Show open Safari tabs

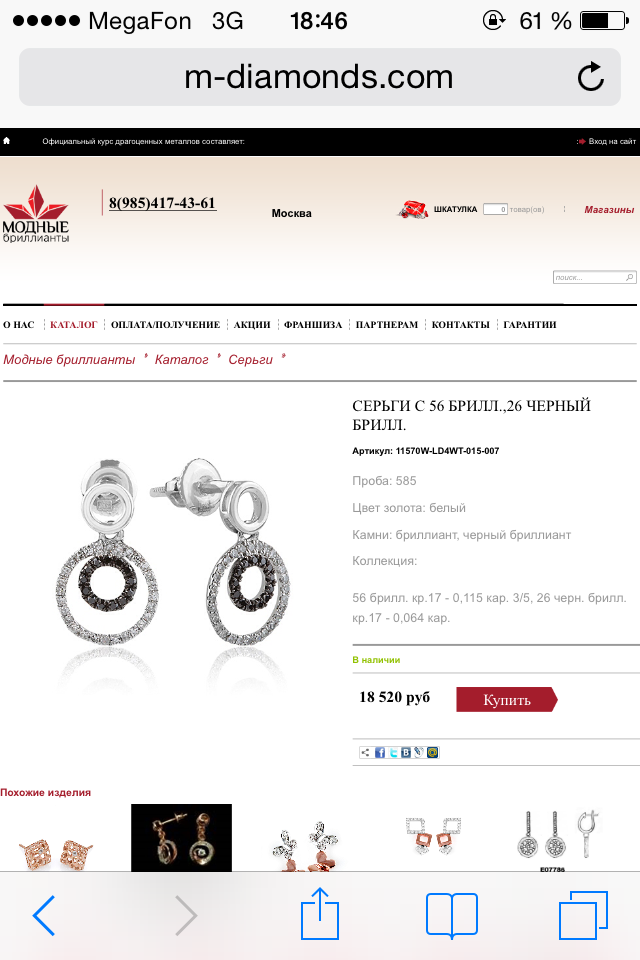click(x=583, y=915)
